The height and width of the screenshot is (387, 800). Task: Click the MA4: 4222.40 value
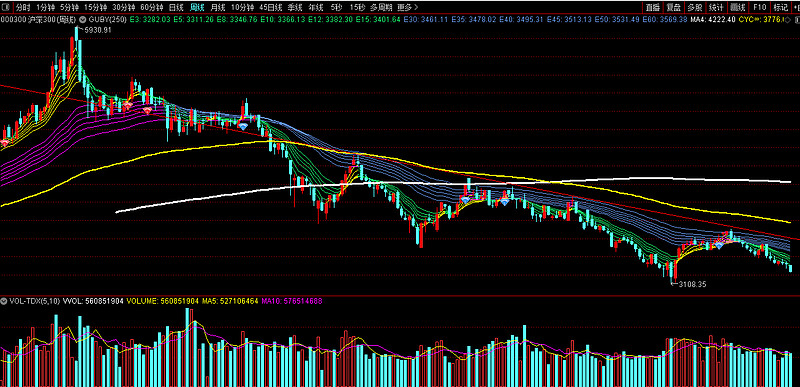[x=714, y=19]
